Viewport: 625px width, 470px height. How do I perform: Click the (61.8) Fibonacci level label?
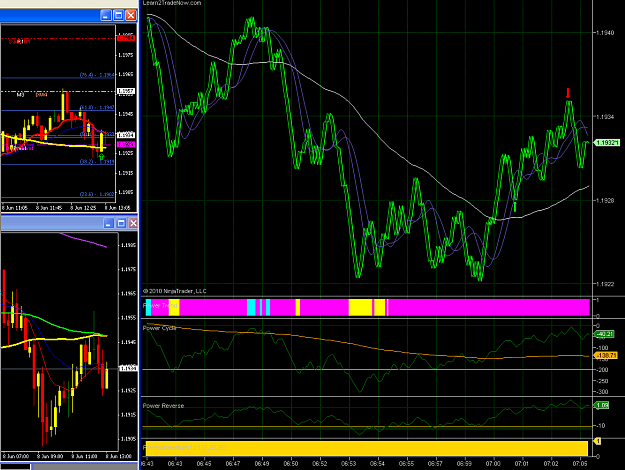(x=97, y=108)
